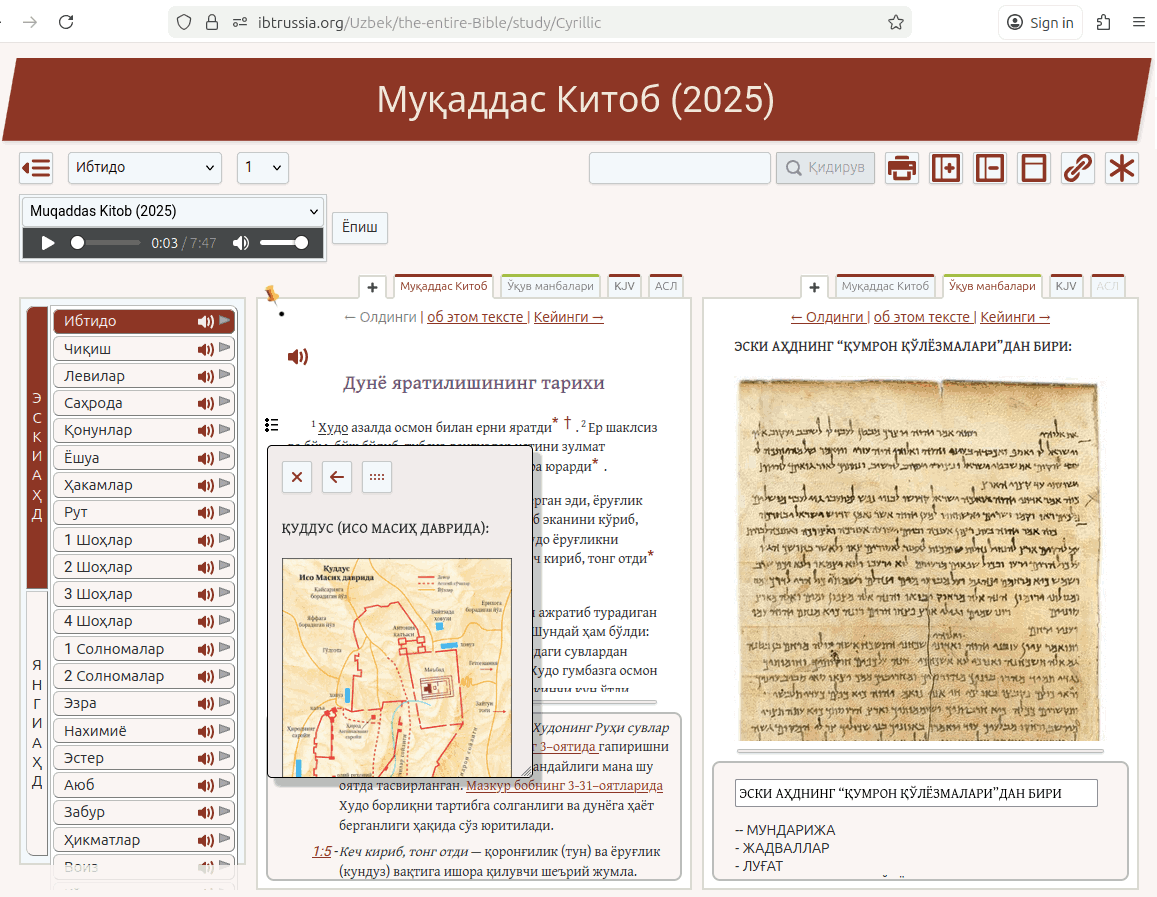This screenshot has height=897, width=1157.
Task: Click the printer icon in toolbar
Action: click(902, 168)
